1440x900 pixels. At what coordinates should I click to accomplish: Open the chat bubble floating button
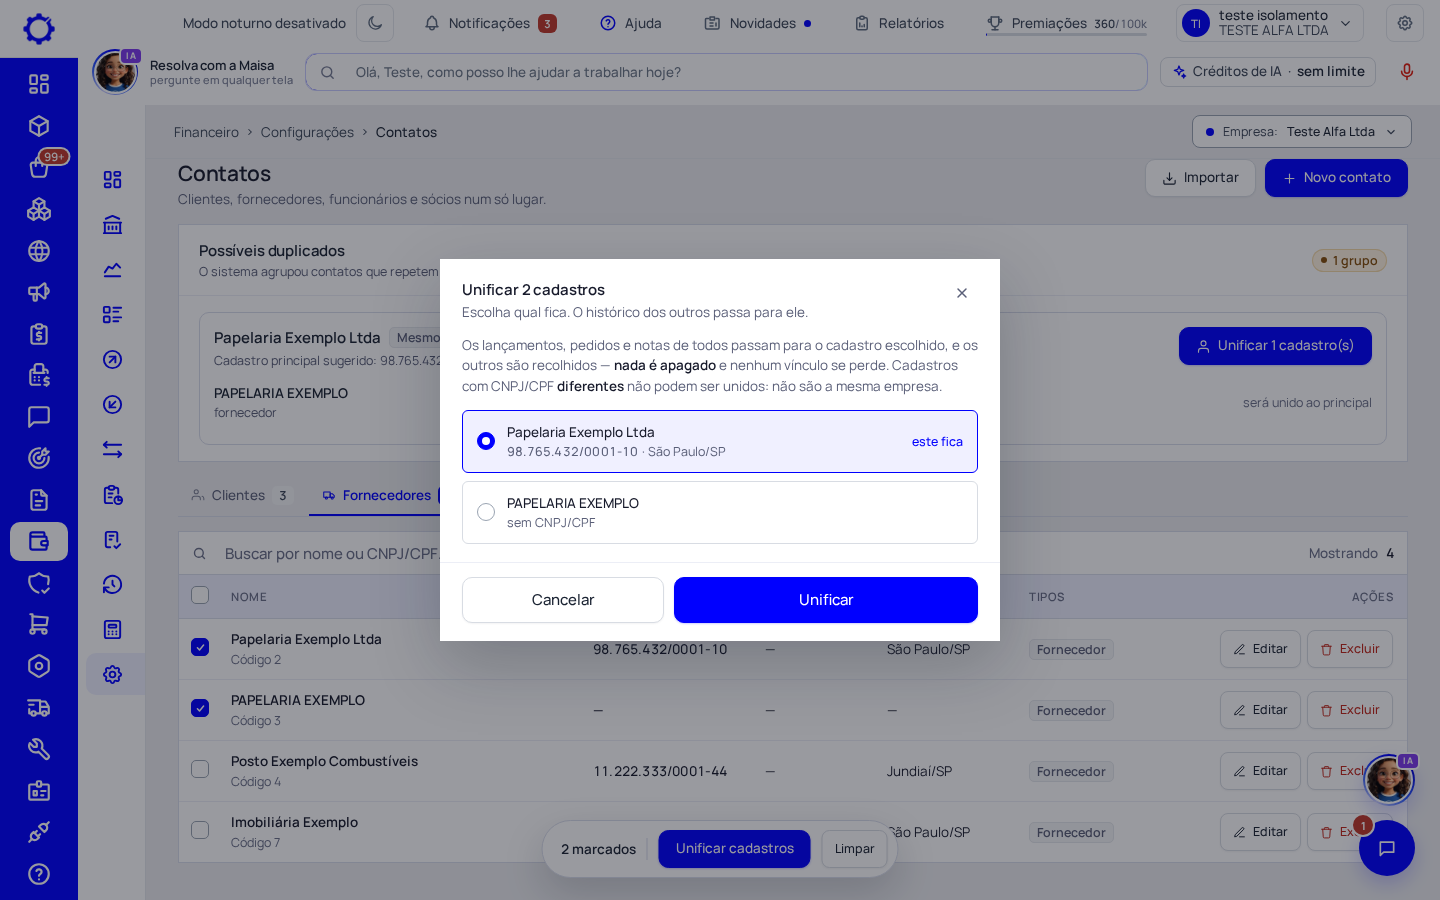(1387, 848)
